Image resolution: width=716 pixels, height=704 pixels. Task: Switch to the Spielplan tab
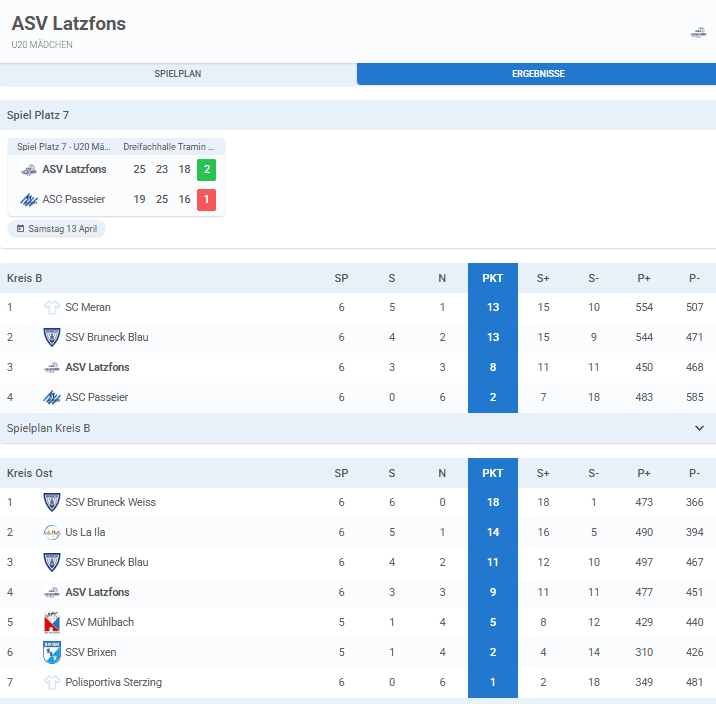point(178,74)
